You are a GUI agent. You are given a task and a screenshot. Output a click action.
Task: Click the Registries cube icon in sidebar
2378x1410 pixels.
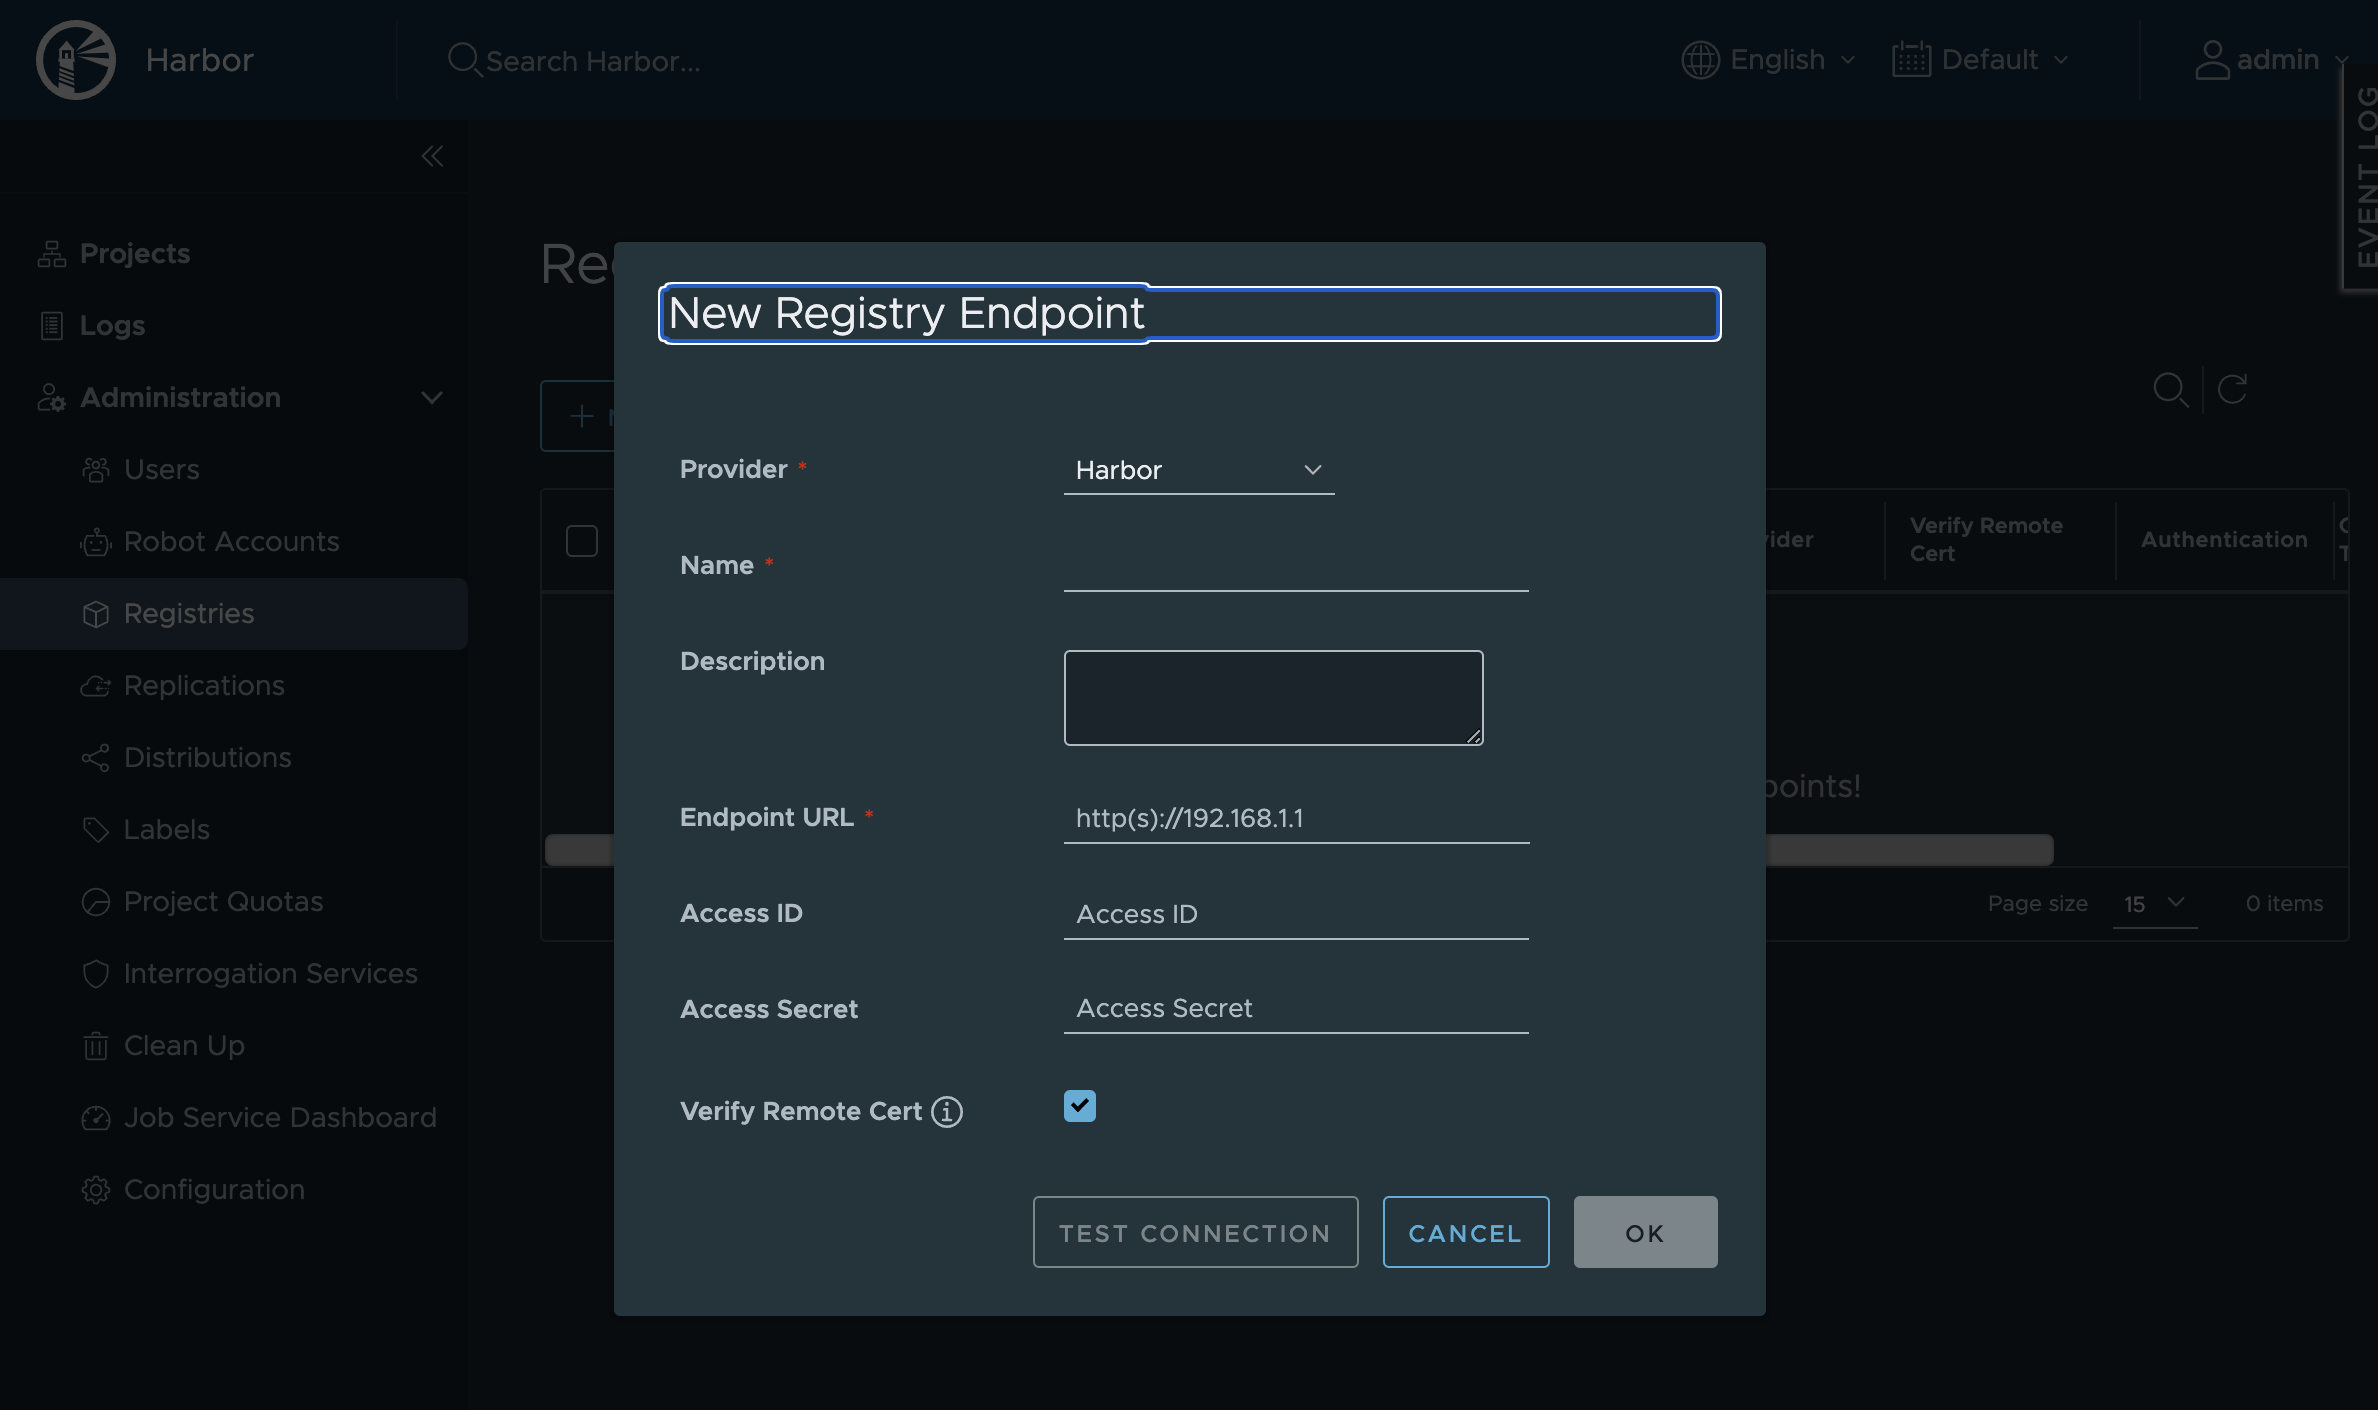(95, 614)
